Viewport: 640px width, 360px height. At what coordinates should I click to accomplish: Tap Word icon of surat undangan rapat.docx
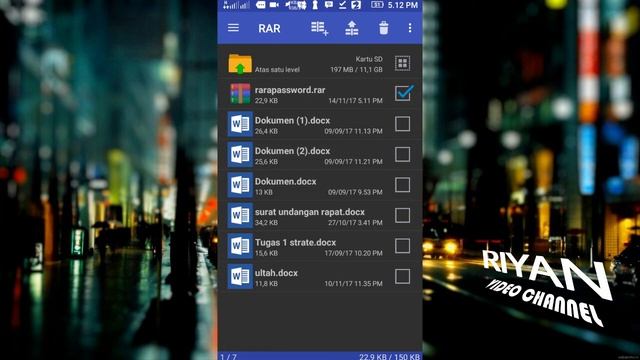pos(240,215)
